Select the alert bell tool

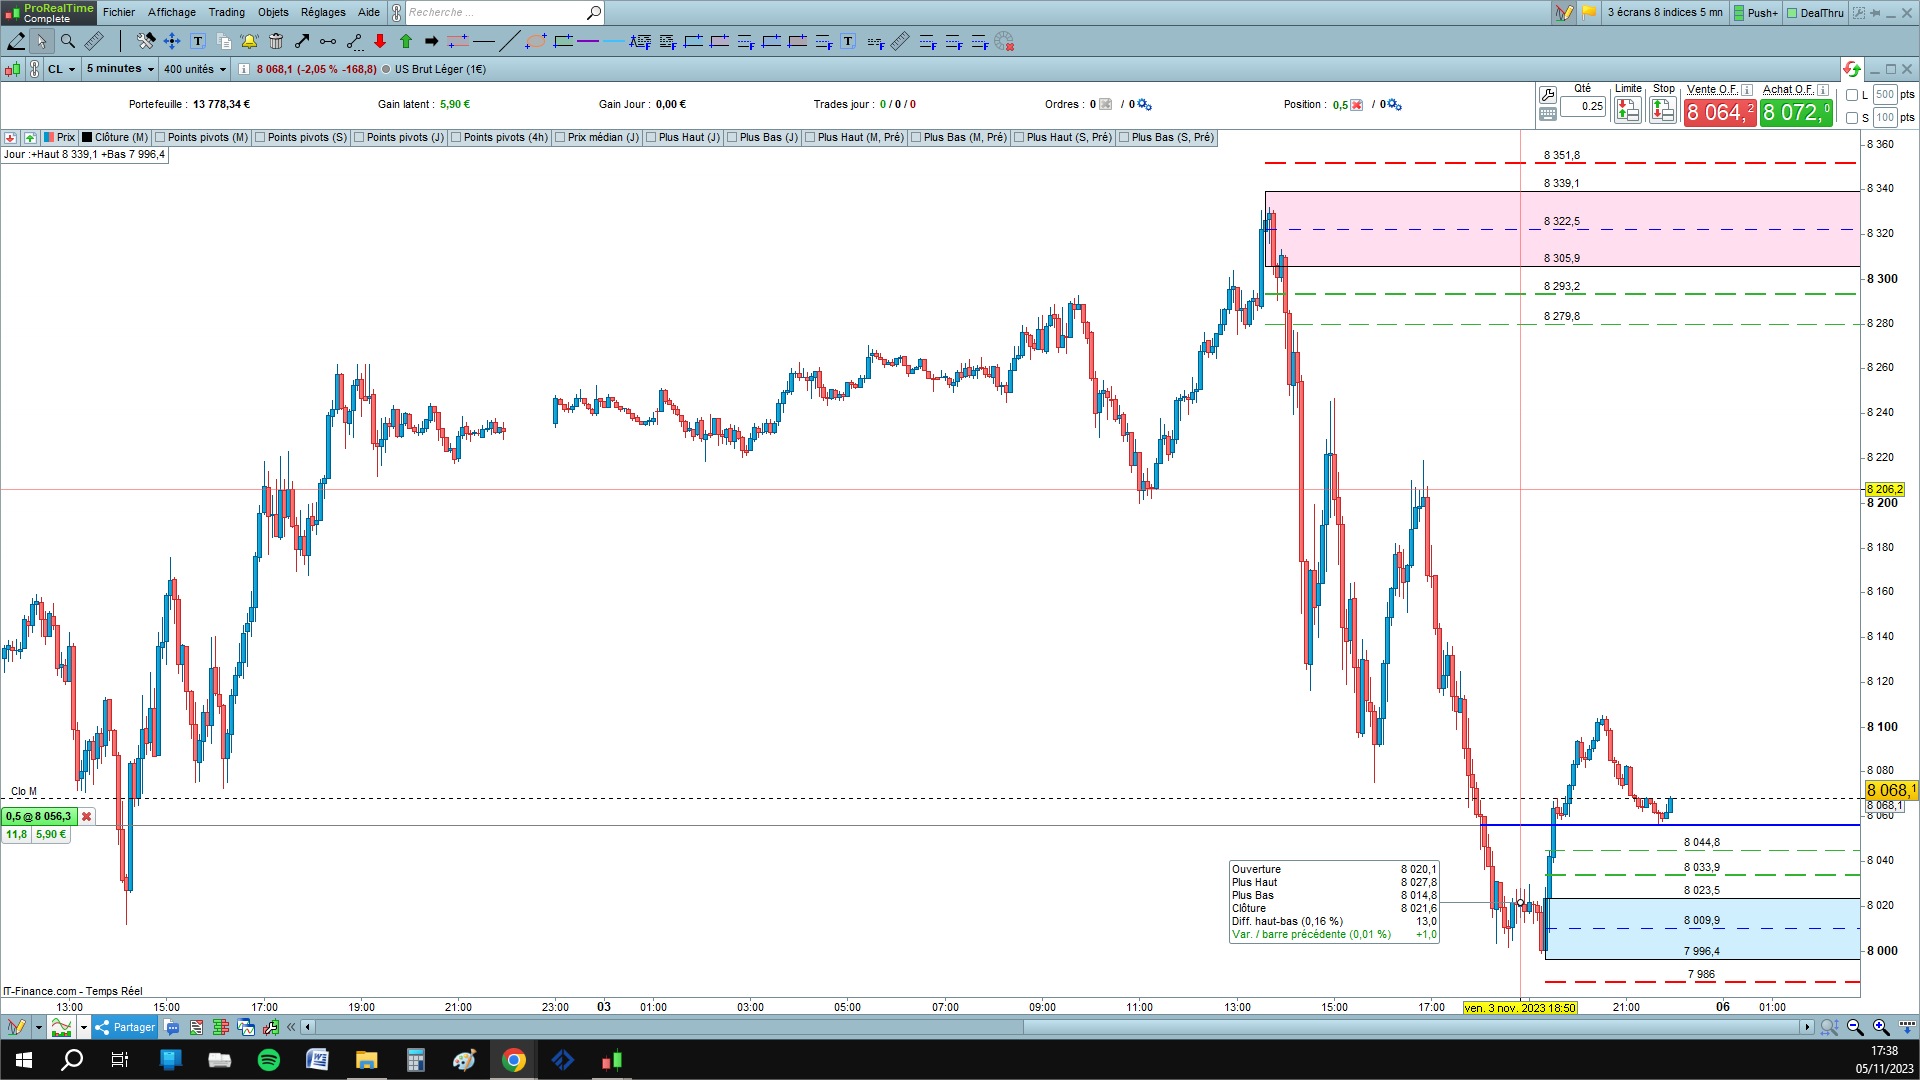click(x=249, y=41)
